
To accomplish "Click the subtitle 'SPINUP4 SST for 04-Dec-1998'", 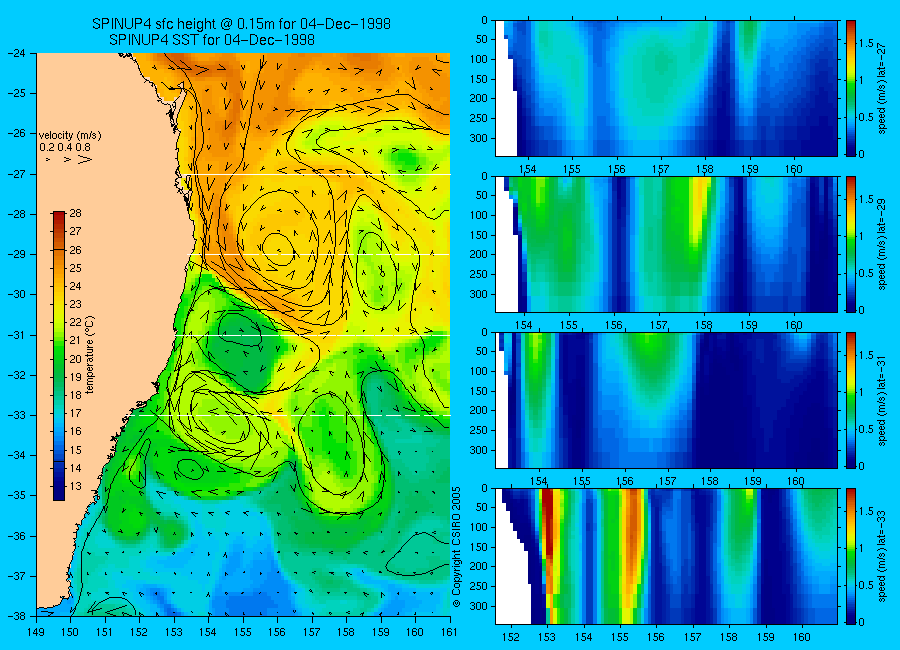I will 212,40.
